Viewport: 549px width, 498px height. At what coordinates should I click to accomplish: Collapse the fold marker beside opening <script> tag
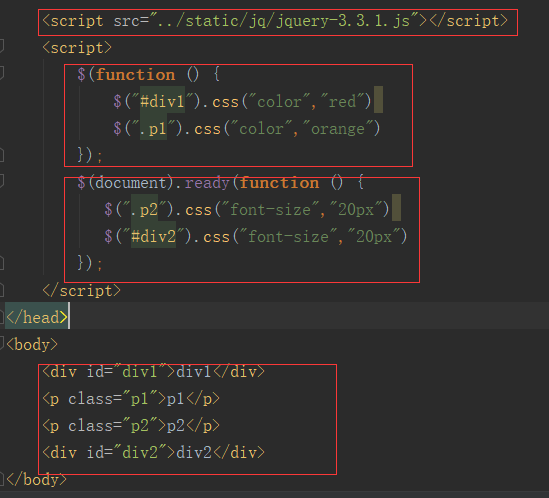coord(1,46)
